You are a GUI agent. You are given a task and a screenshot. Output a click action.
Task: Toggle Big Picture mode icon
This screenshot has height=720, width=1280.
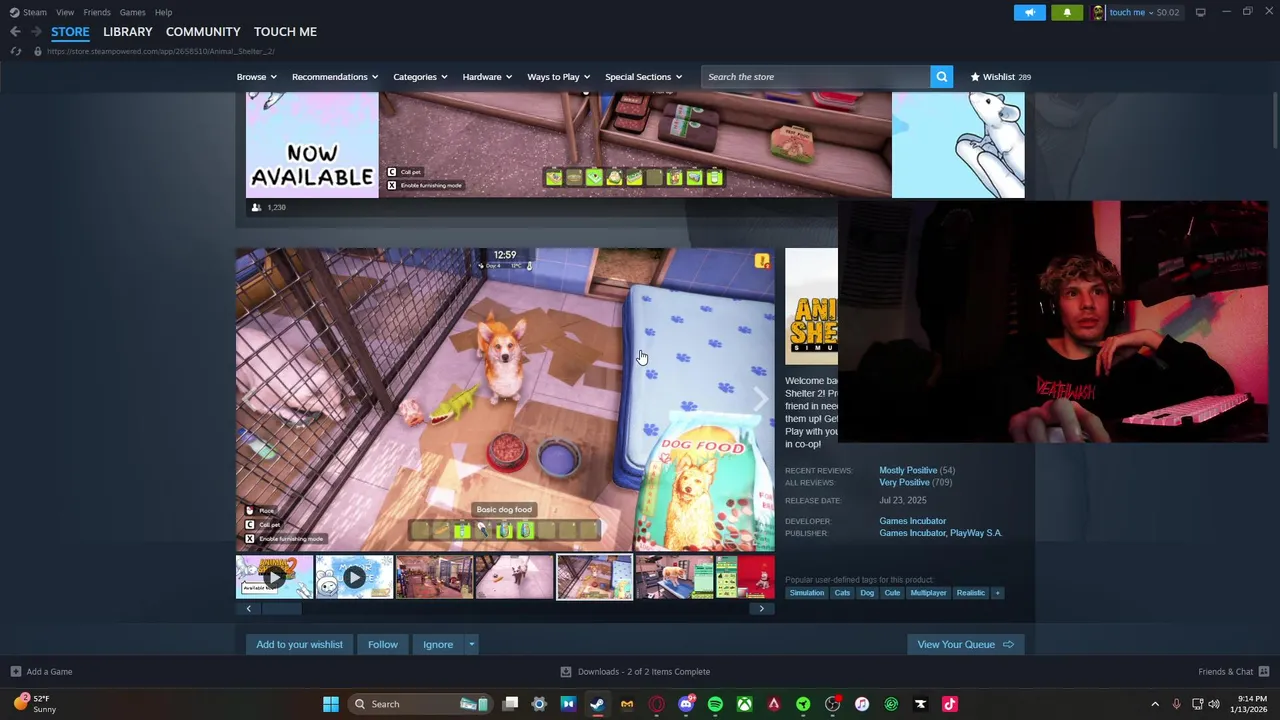[1200, 12]
